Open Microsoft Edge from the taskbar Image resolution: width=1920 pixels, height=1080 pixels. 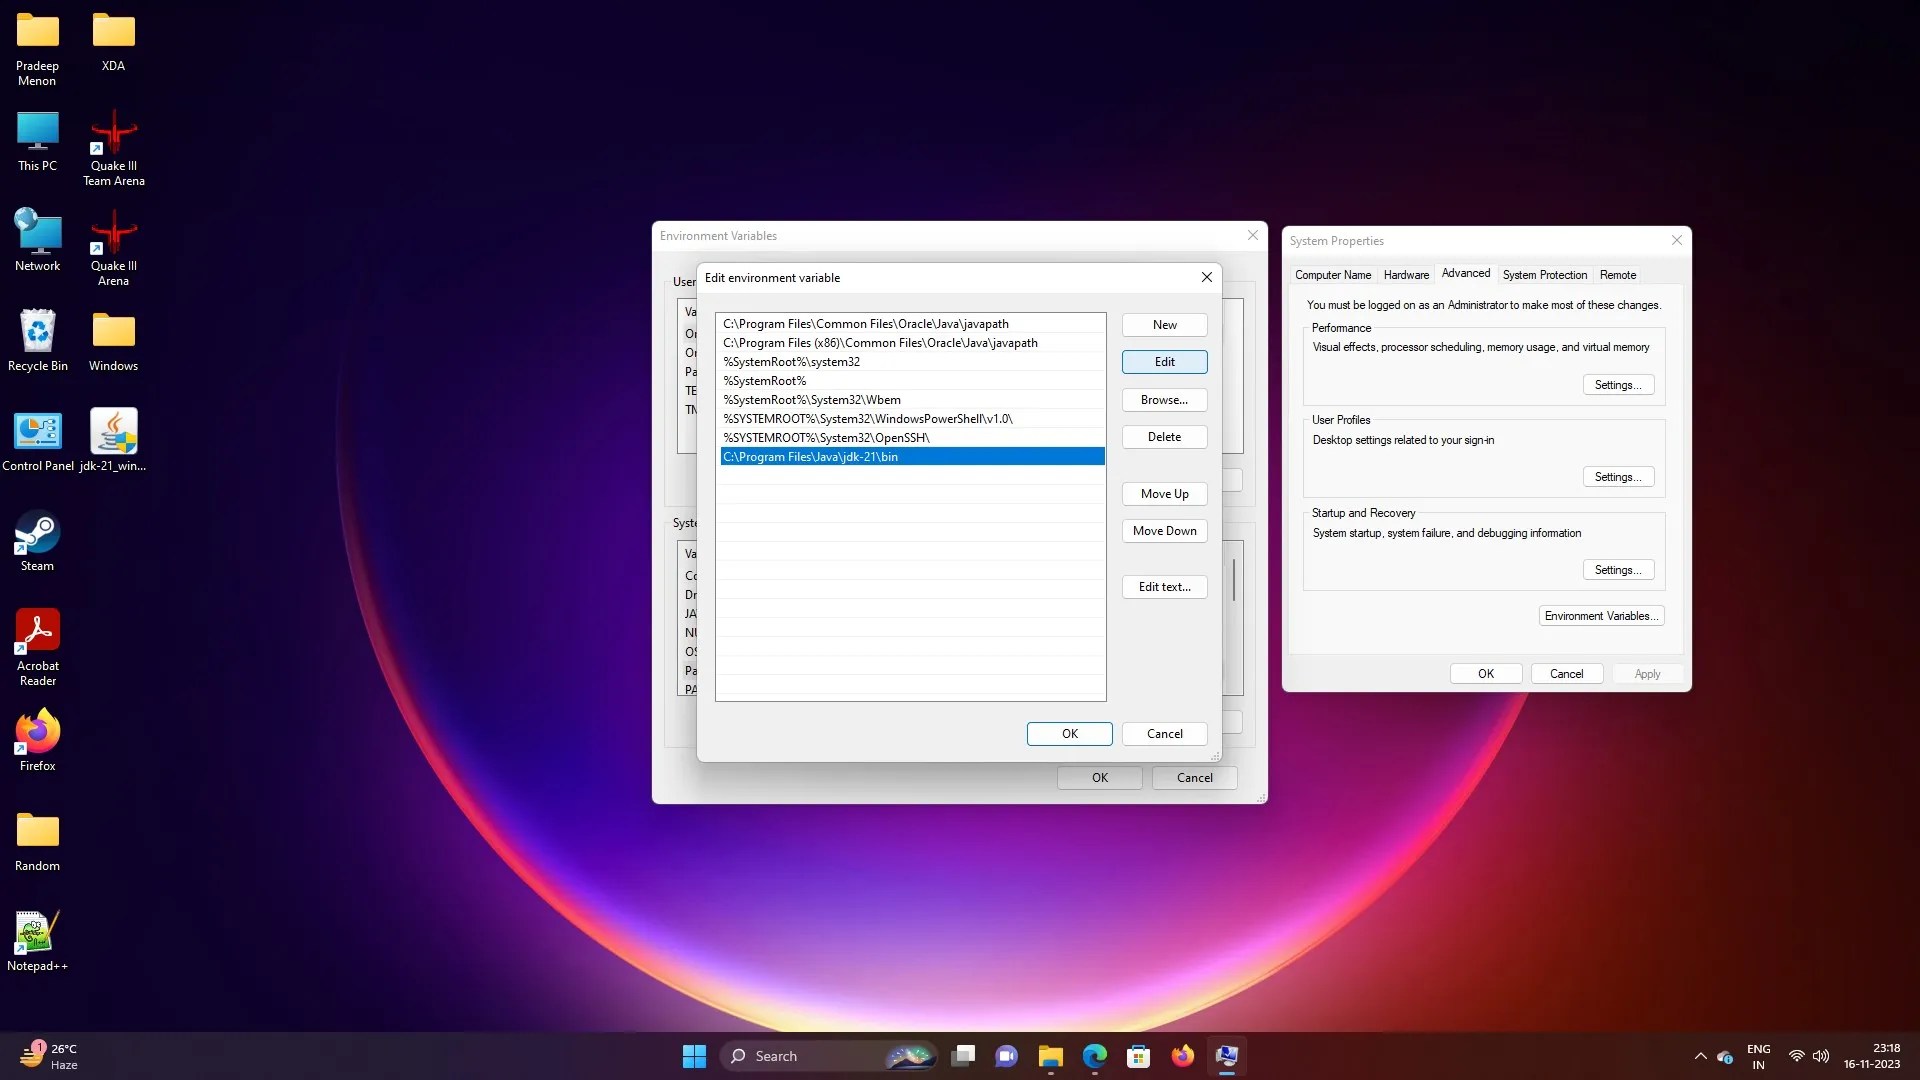(1095, 1055)
